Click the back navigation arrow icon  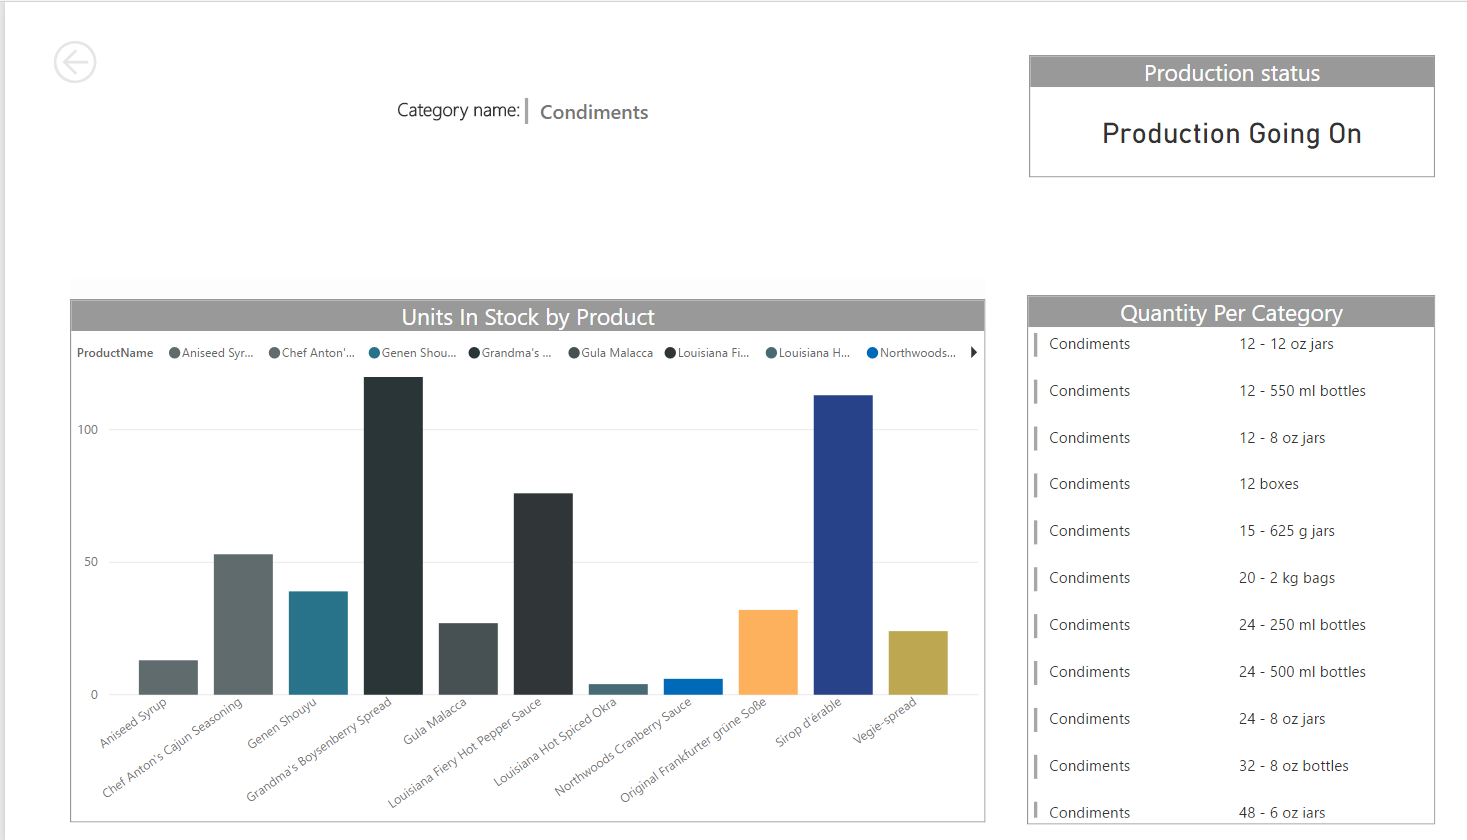(75, 61)
